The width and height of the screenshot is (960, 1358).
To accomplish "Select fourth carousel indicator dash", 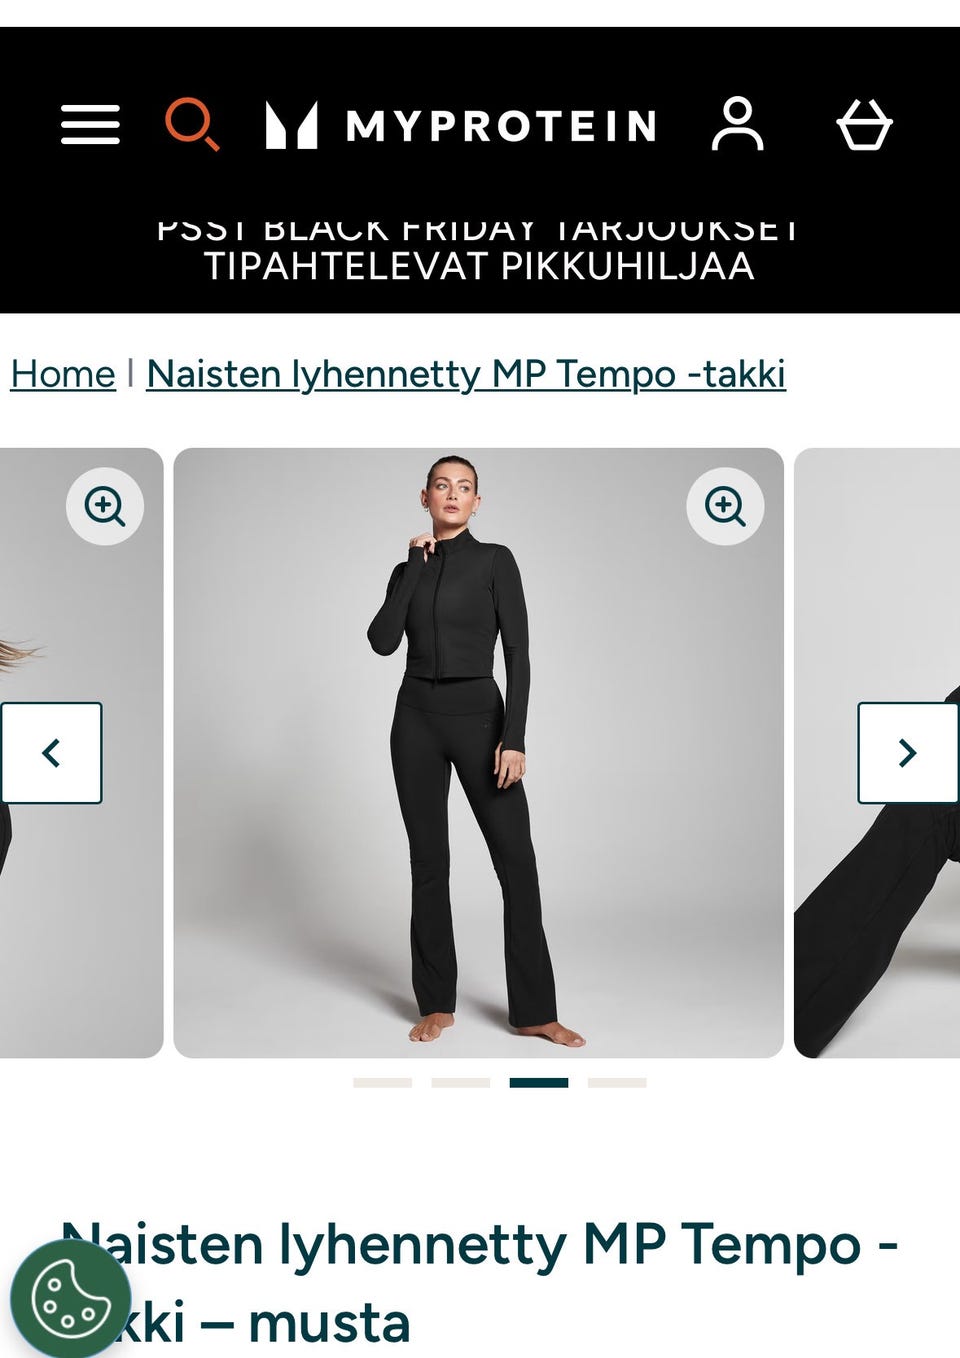I will coord(617,1083).
